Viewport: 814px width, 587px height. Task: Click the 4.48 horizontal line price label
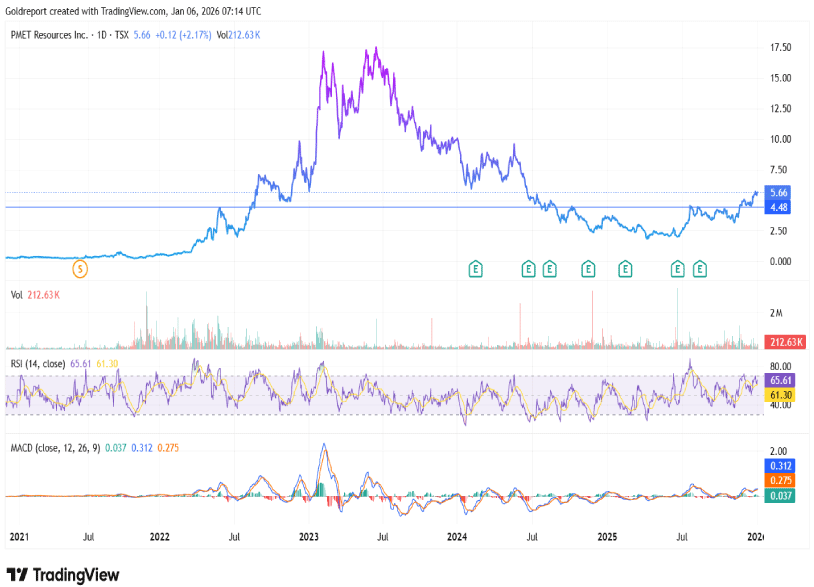point(779,207)
